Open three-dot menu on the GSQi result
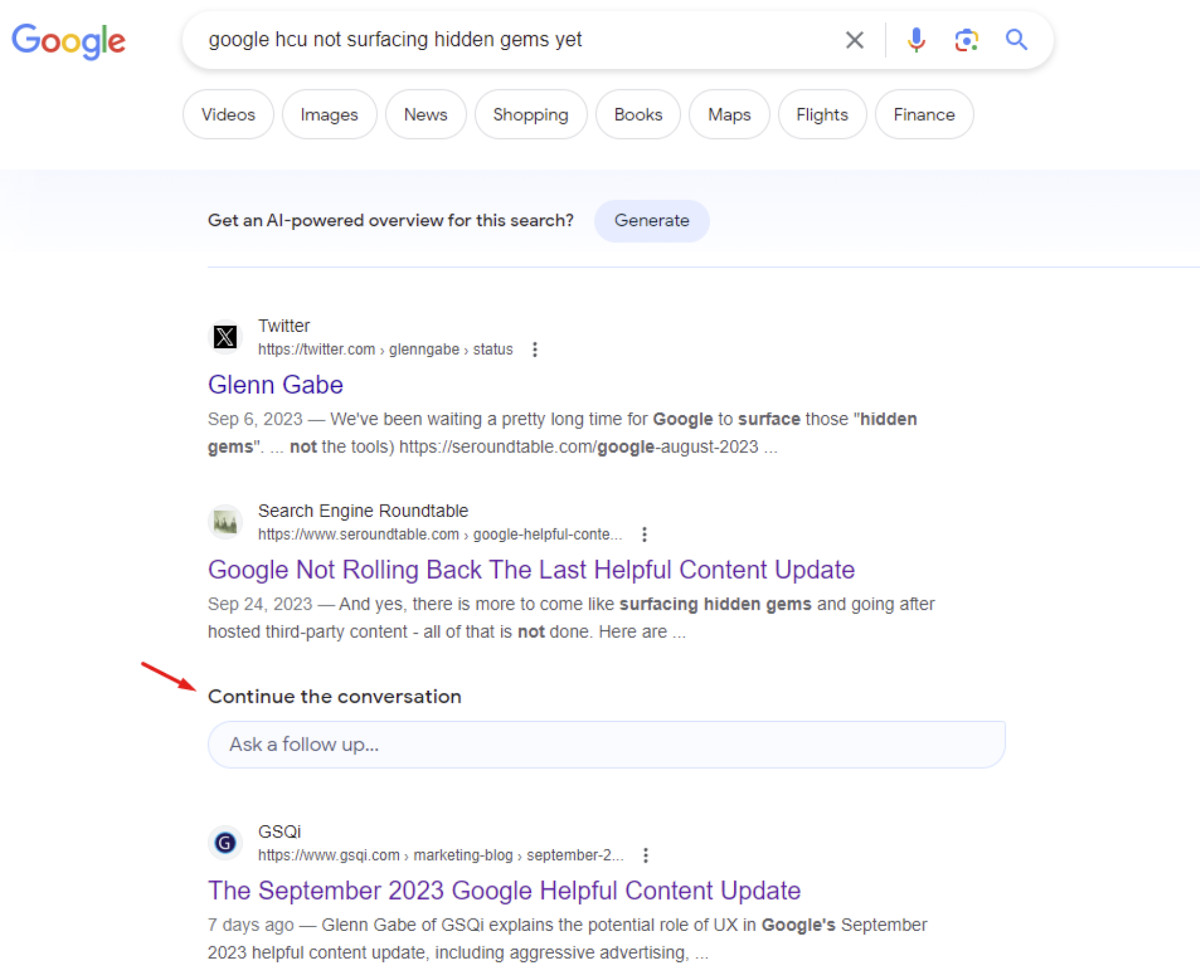Image resolution: width=1200 pixels, height=976 pixels. click(645, 855)
